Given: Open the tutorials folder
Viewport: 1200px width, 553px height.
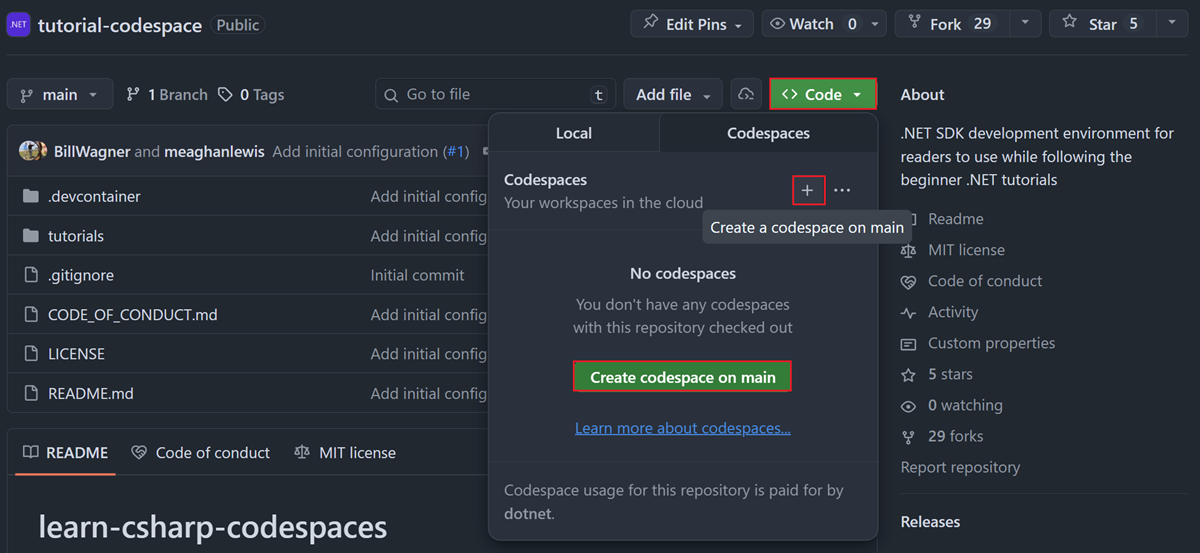Looking at the screenshot, I should pos(76,236).
